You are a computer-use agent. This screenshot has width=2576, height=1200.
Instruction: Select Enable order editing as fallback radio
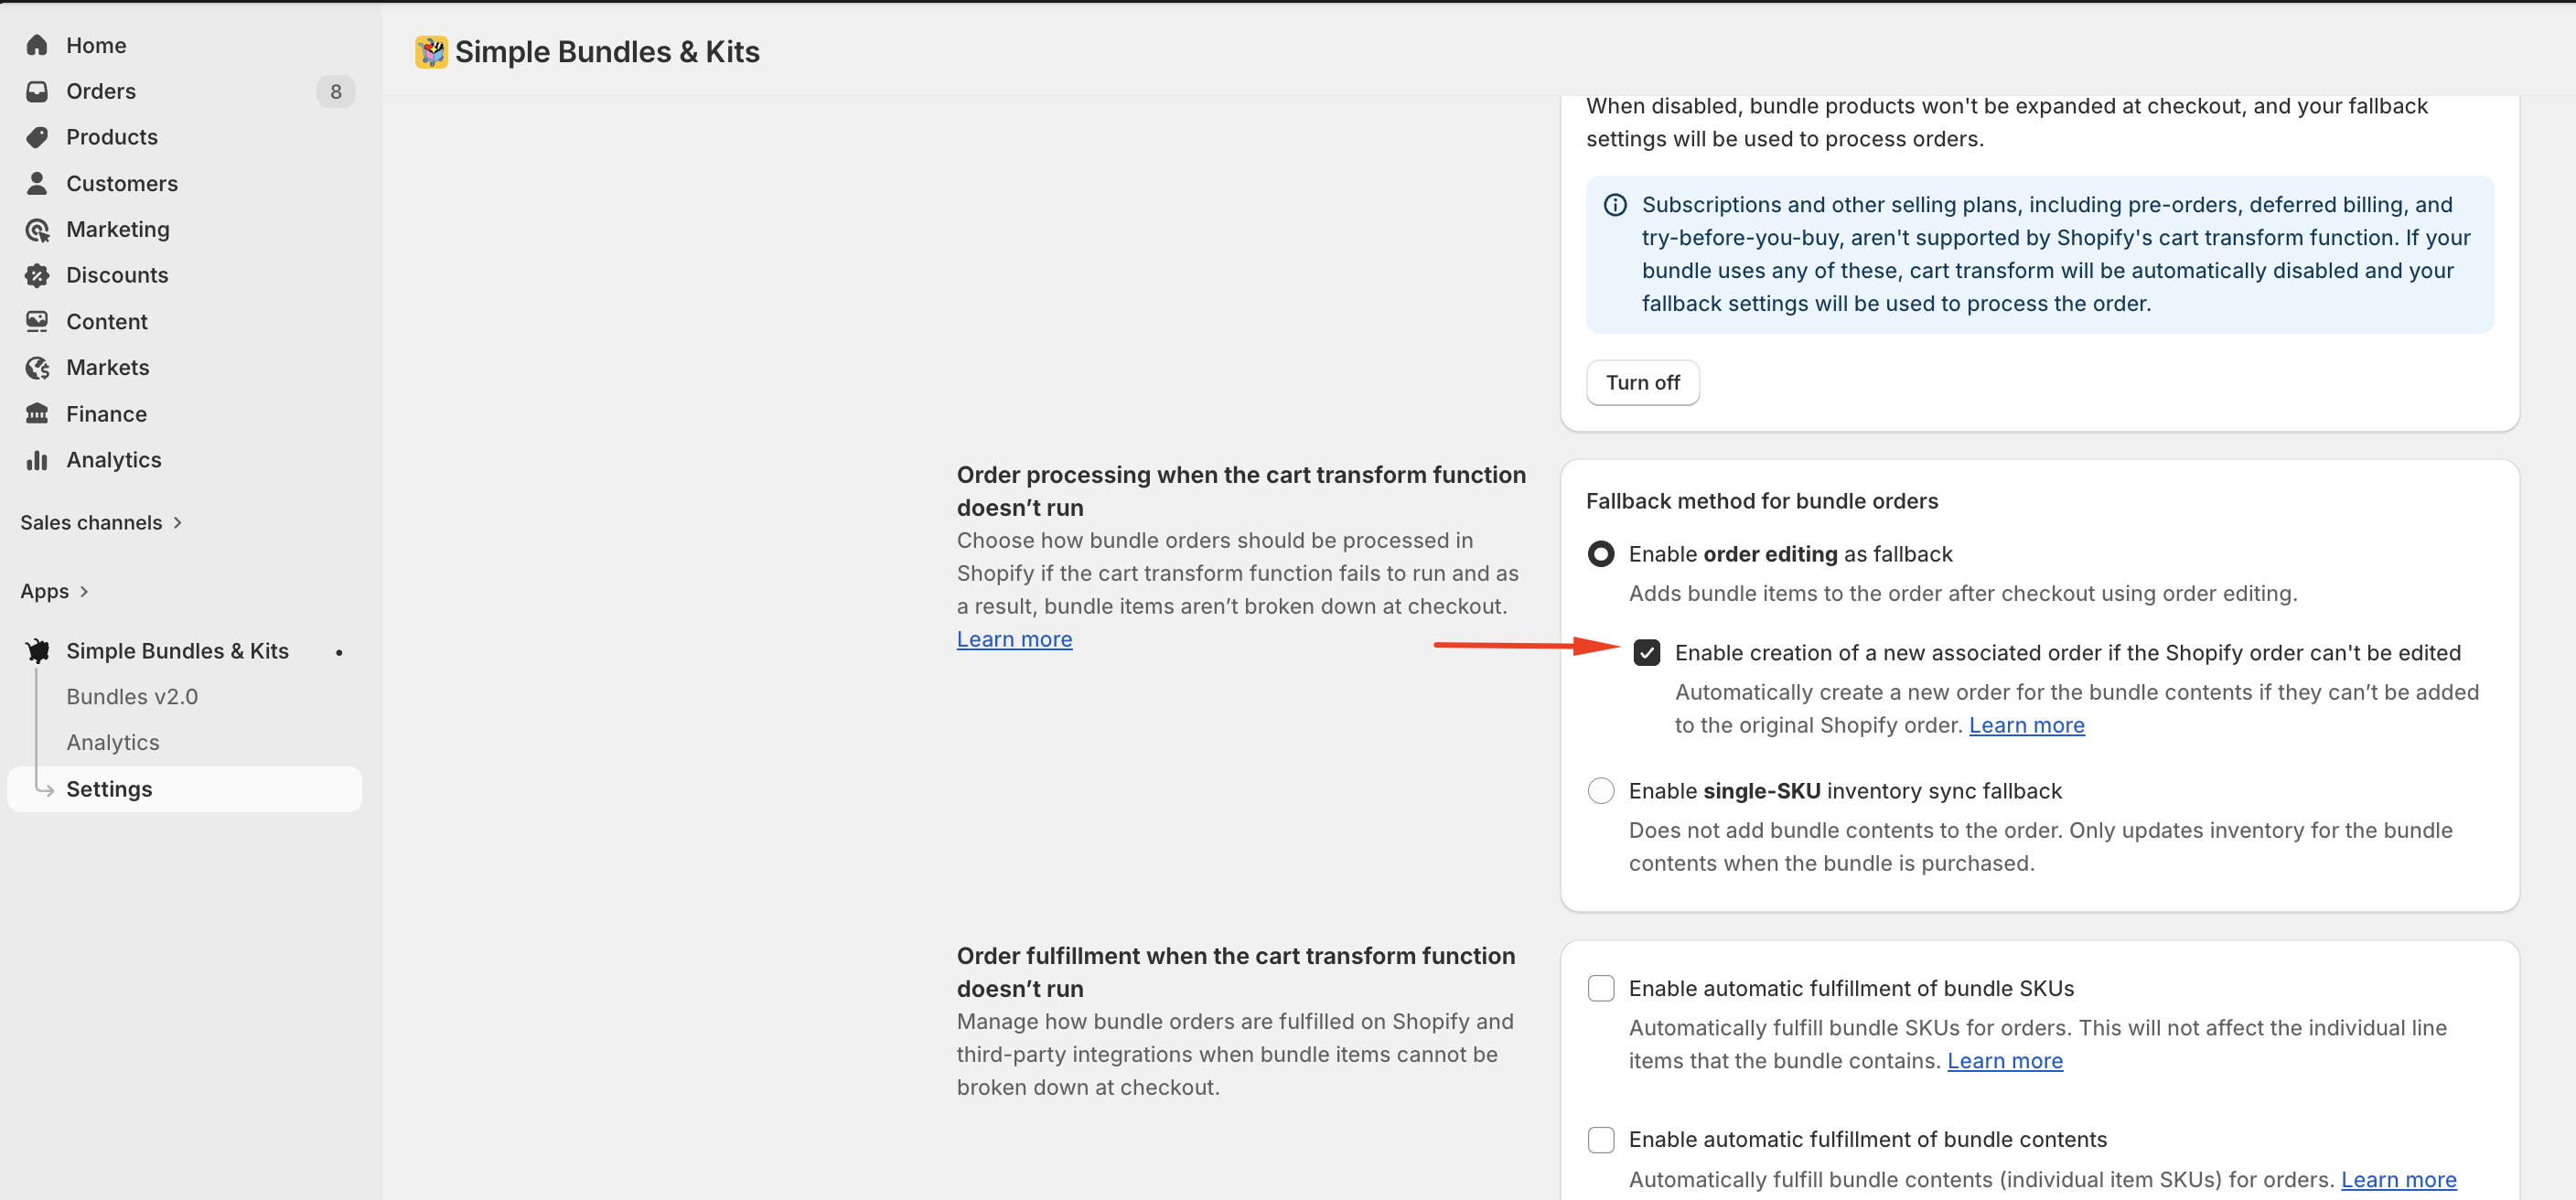[1600, 554]
